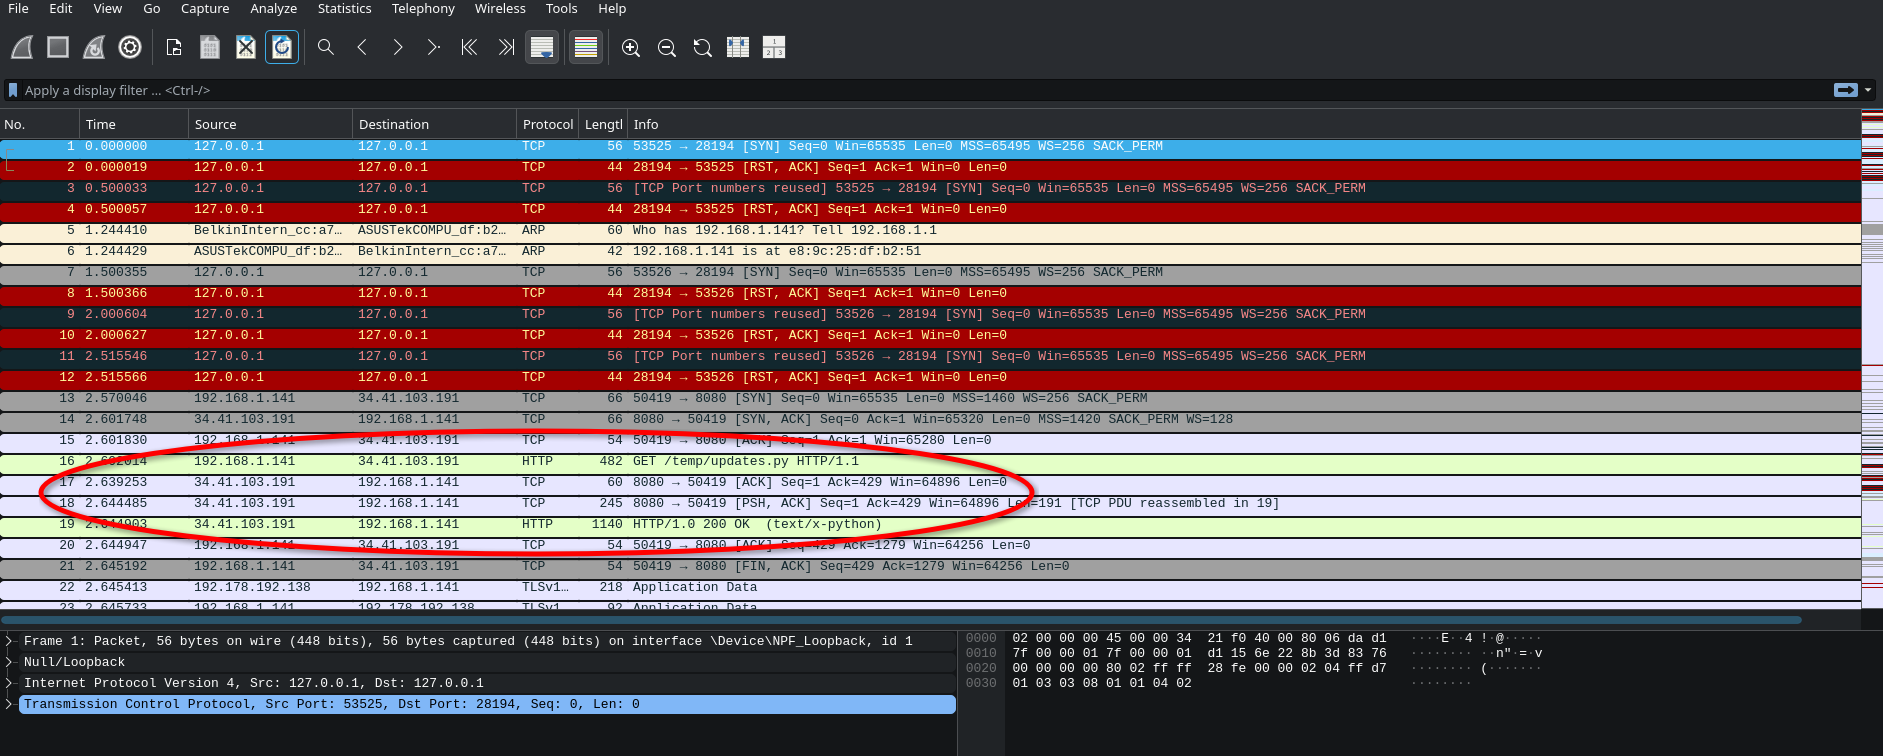Image resolution: width=1883 pixels, height=756 pixels.
Task: Sort by the No. column header
Action: pos(40,124)
